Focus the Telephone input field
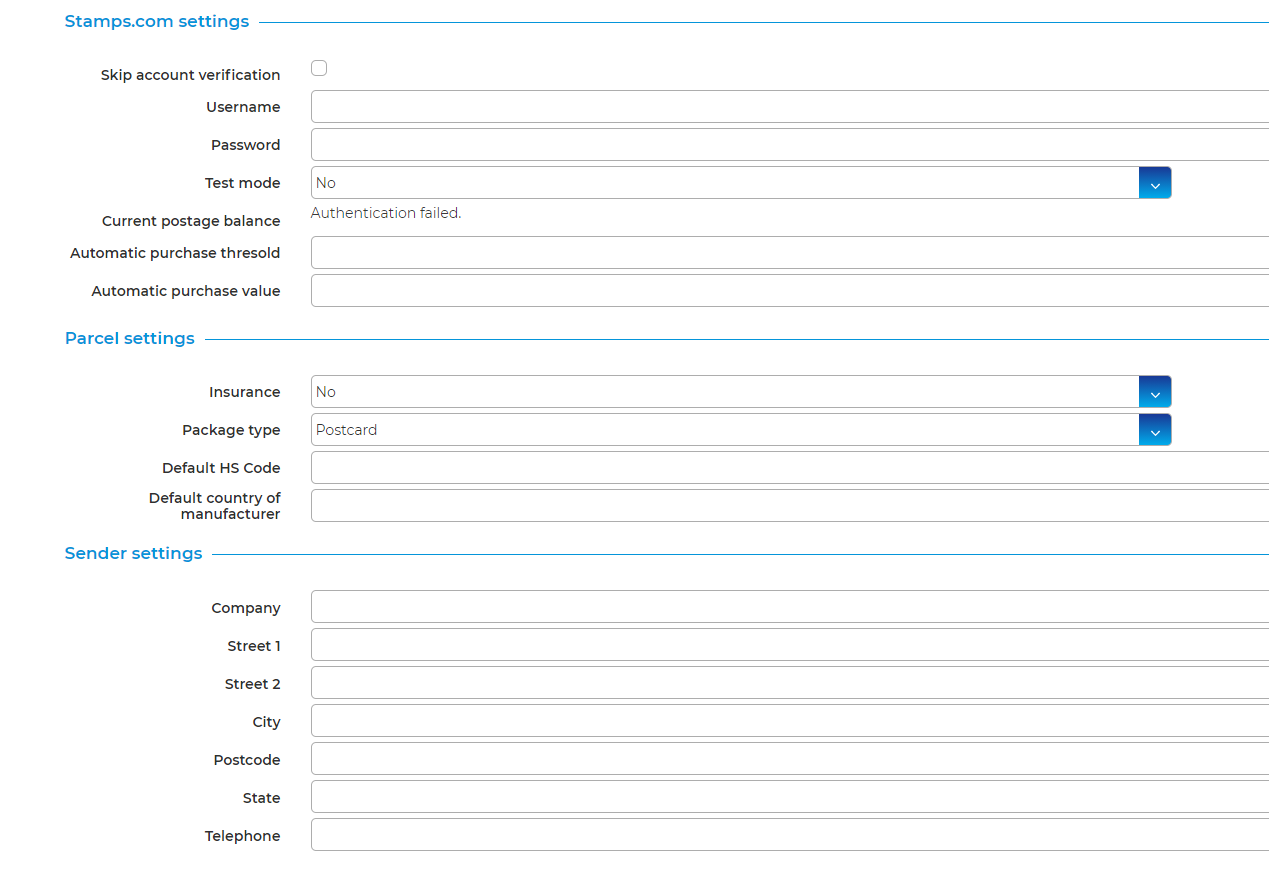The width and height of the screenshot is (1269, 877). pos(790,835)
